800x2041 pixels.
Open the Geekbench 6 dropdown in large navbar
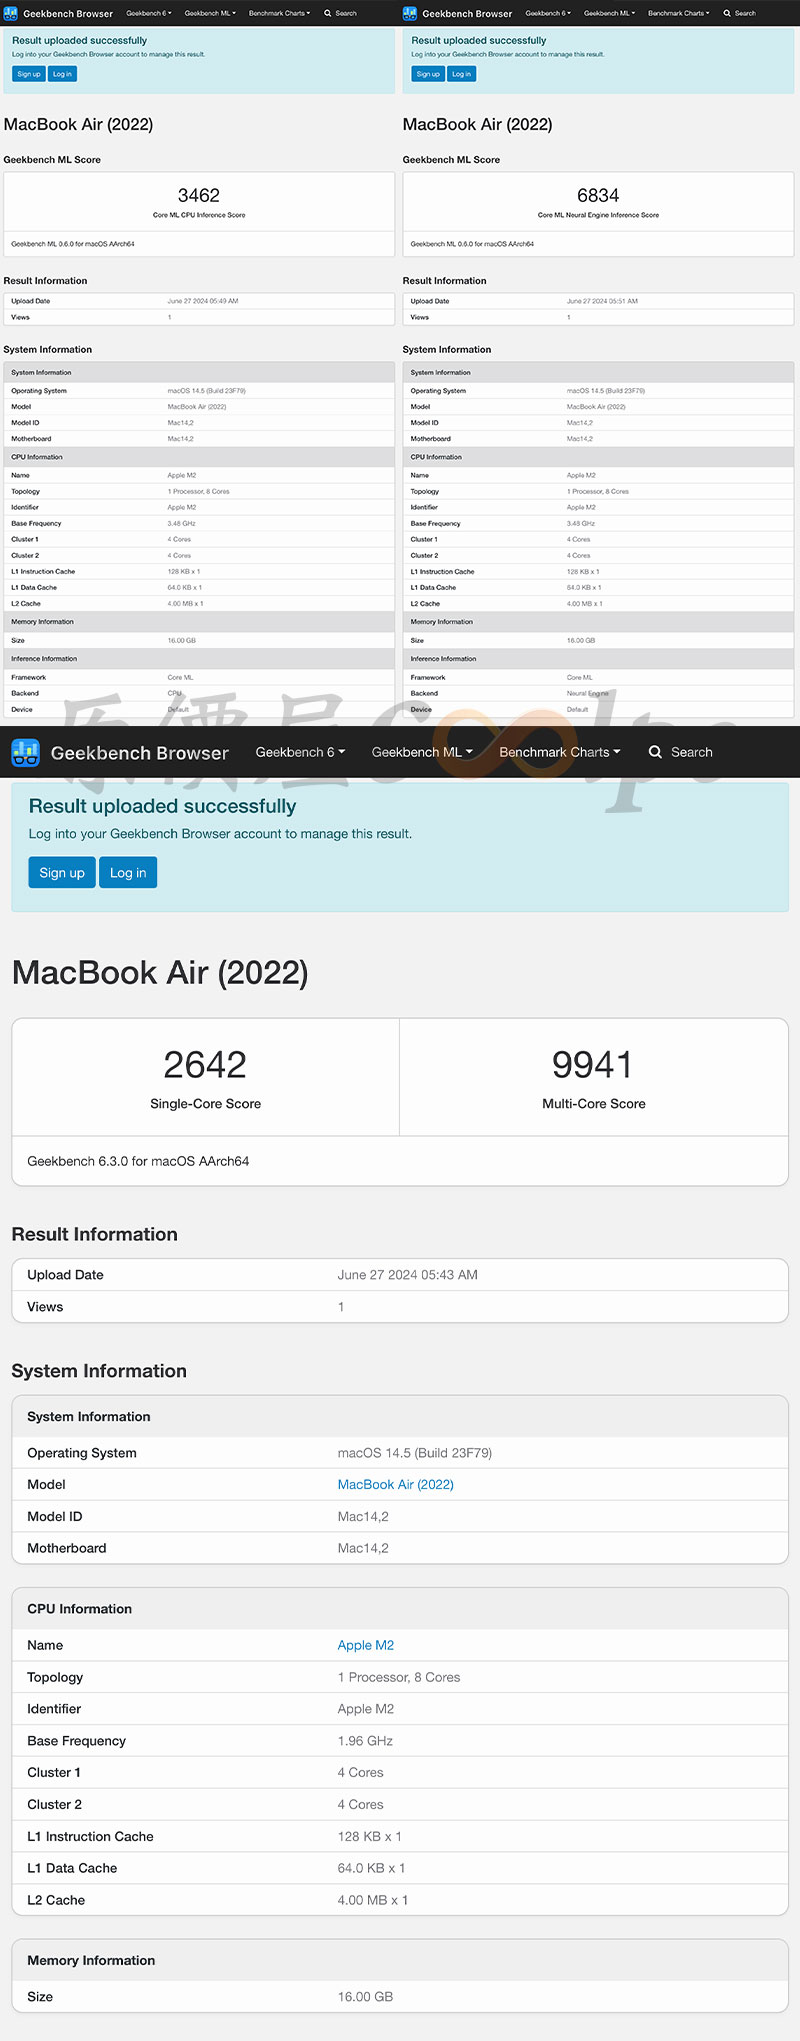click(300, 752)
